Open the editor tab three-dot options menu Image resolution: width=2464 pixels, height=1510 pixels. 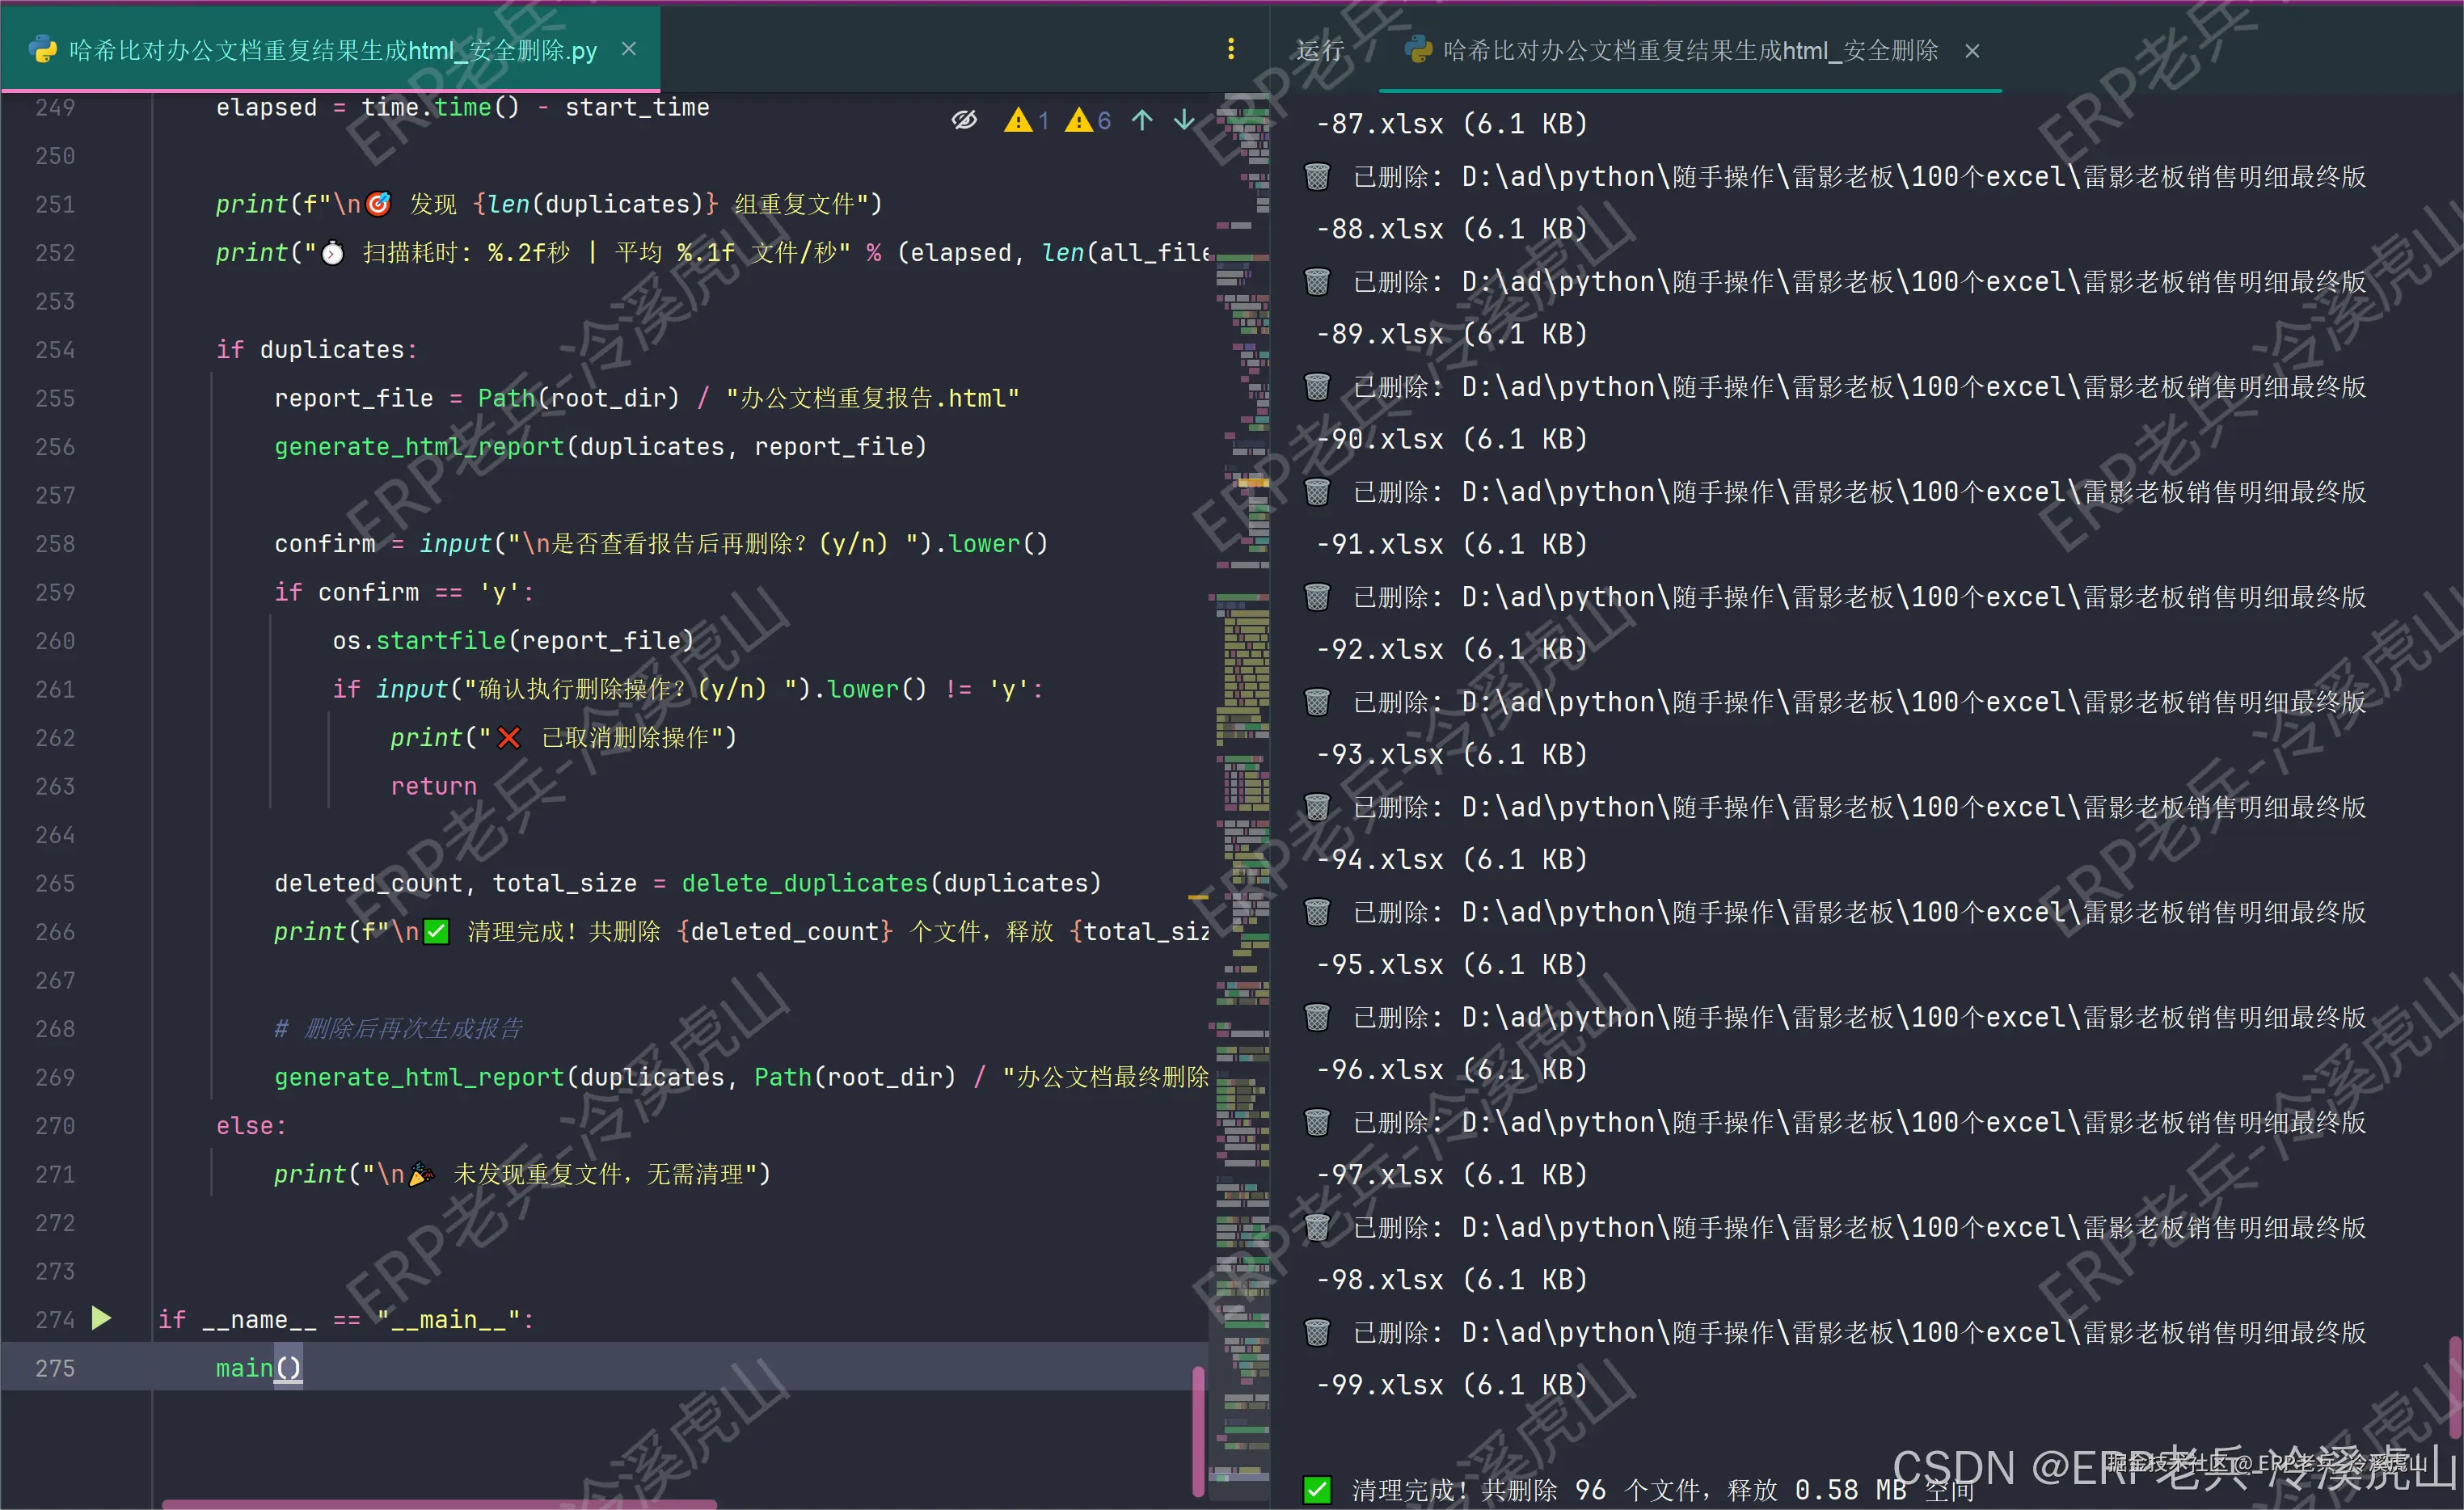coord(1230,49)
